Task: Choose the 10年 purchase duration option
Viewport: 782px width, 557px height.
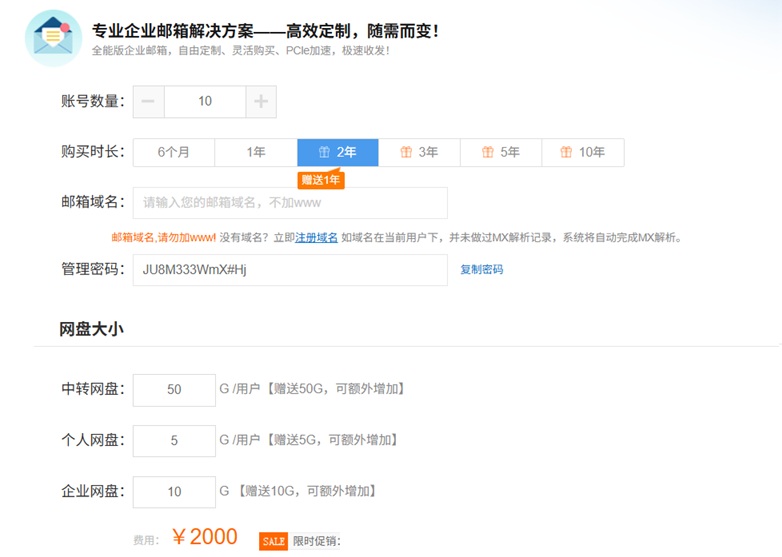Action: tap(583, 152)
